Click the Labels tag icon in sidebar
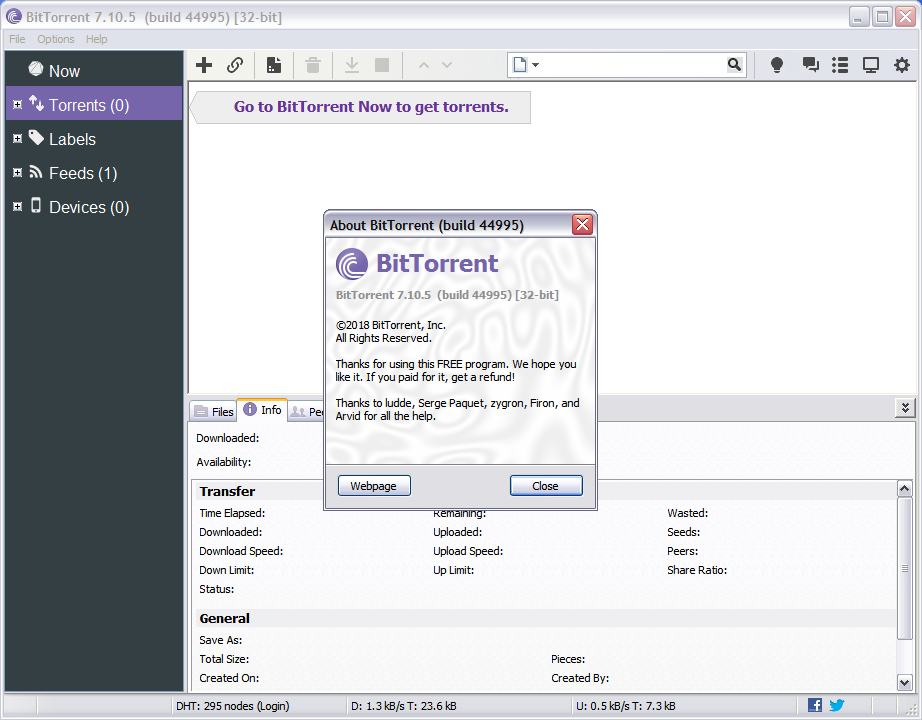922x720 pixels. point(36,138)
